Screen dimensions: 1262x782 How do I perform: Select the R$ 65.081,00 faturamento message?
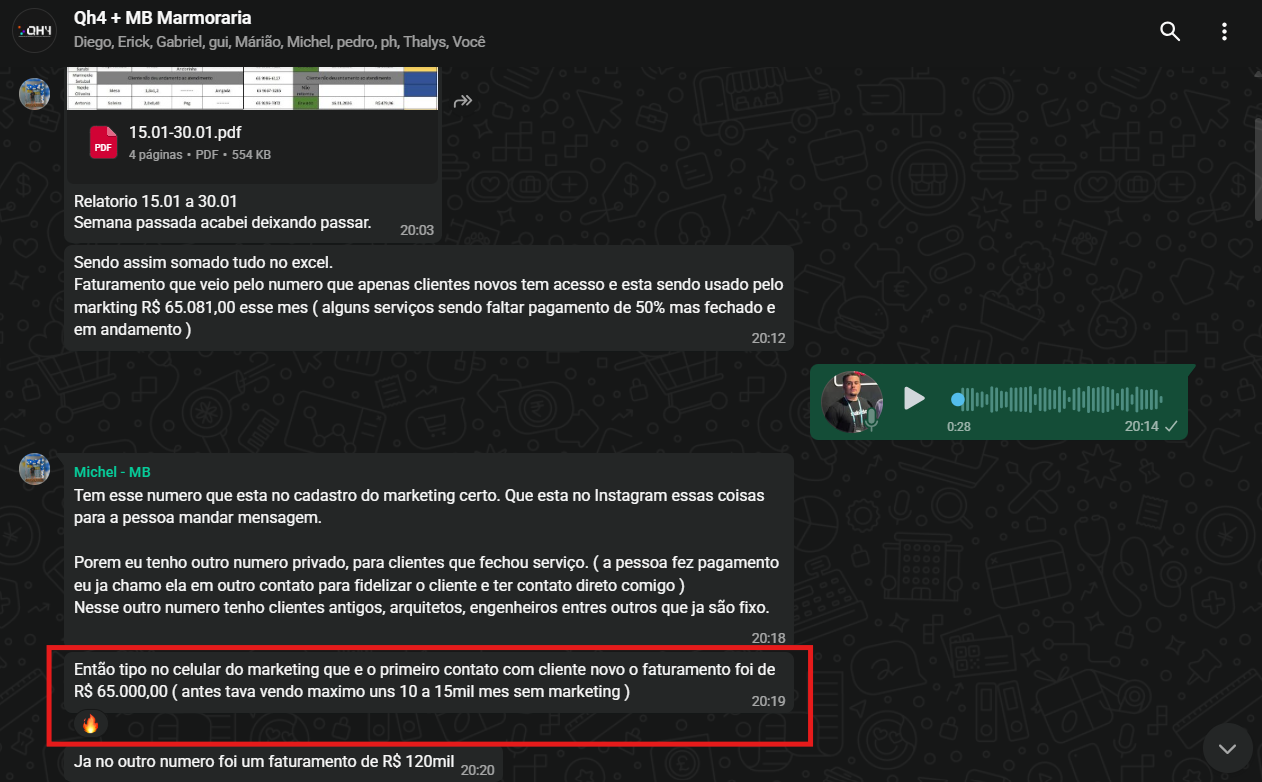point(428,298)
